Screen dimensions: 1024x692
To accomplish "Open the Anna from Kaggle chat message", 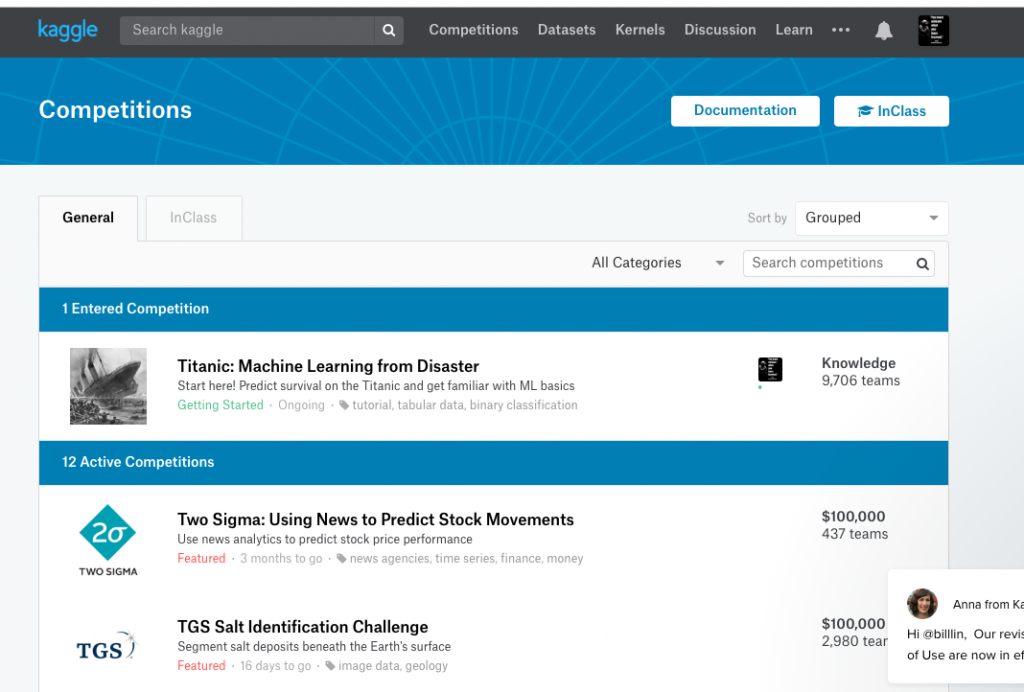I will [956, 627].
